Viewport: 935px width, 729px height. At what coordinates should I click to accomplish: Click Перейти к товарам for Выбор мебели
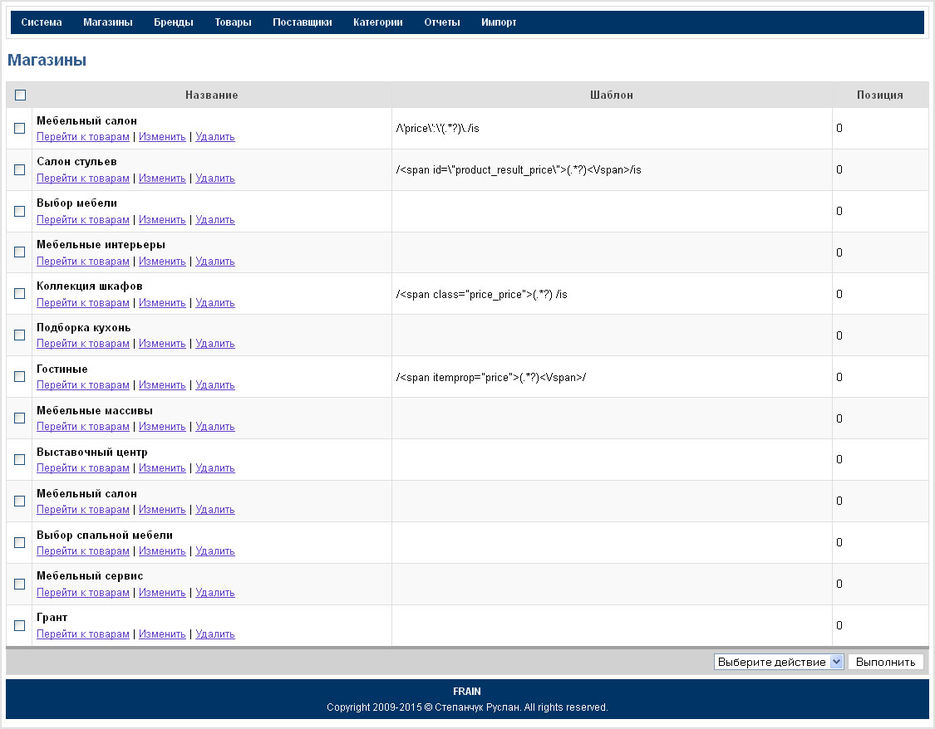click(x=83, y=220)
